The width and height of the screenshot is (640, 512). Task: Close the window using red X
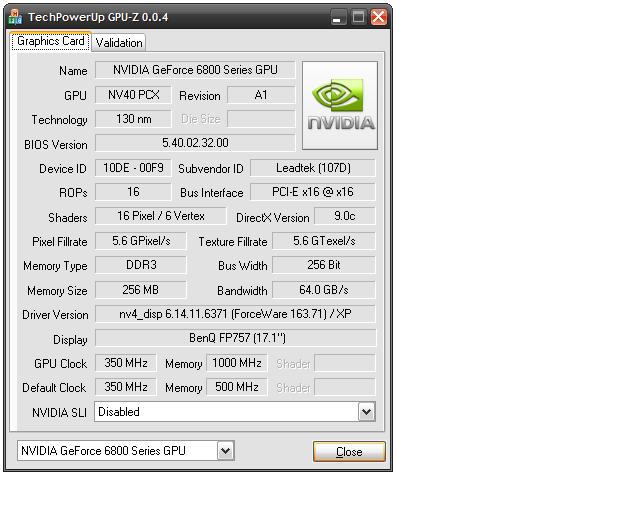tap(379, 18)
